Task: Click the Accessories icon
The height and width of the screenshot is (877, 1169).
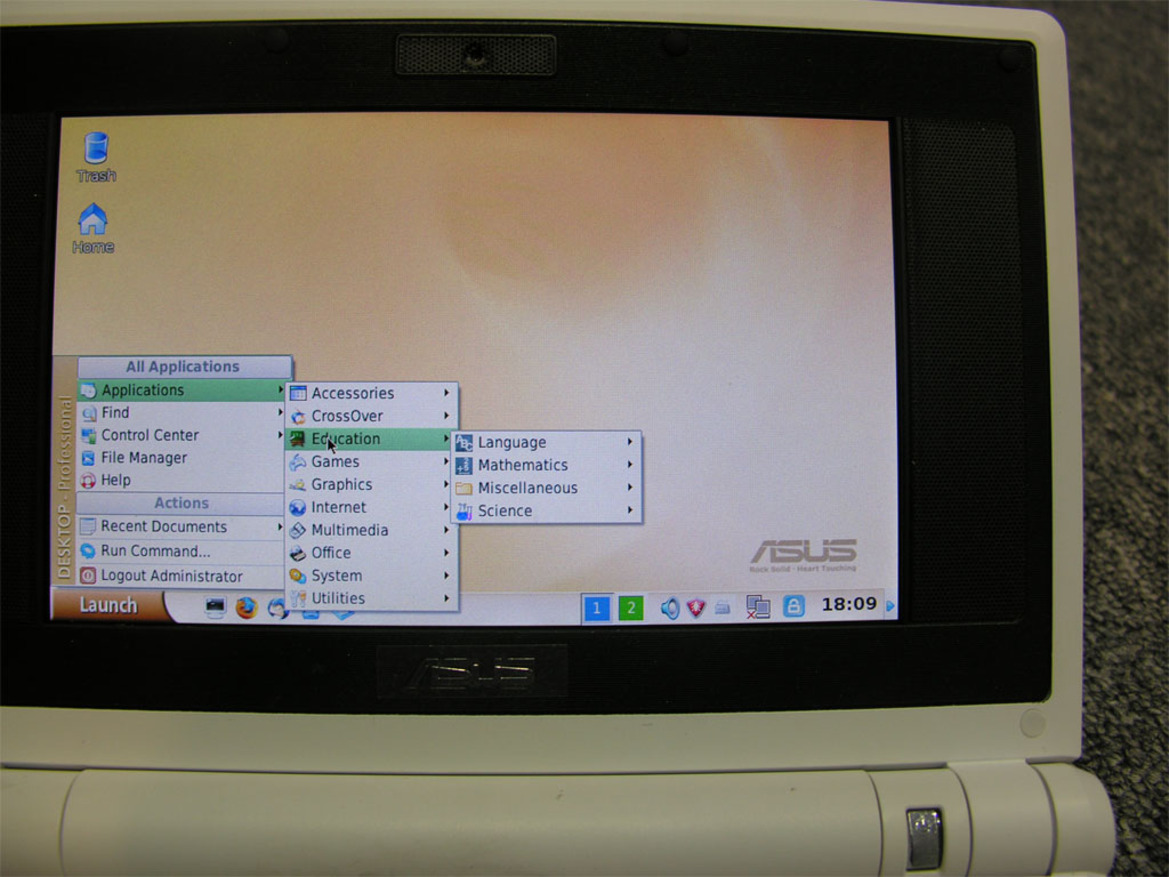Action: pyautogui.click(x=298, y=393)
